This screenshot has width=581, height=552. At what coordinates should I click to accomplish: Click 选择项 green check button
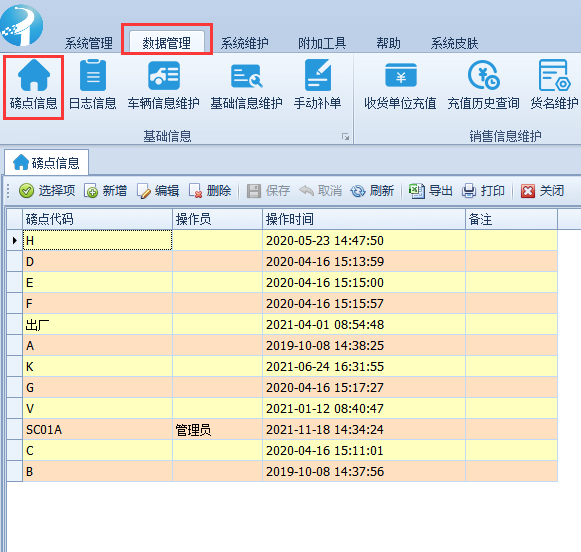point(47,191)
